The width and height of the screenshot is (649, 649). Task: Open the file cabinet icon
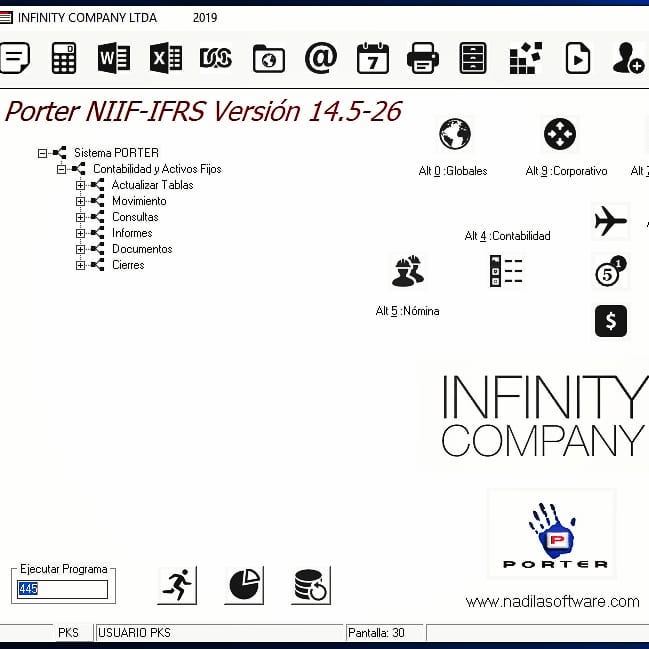473,58
